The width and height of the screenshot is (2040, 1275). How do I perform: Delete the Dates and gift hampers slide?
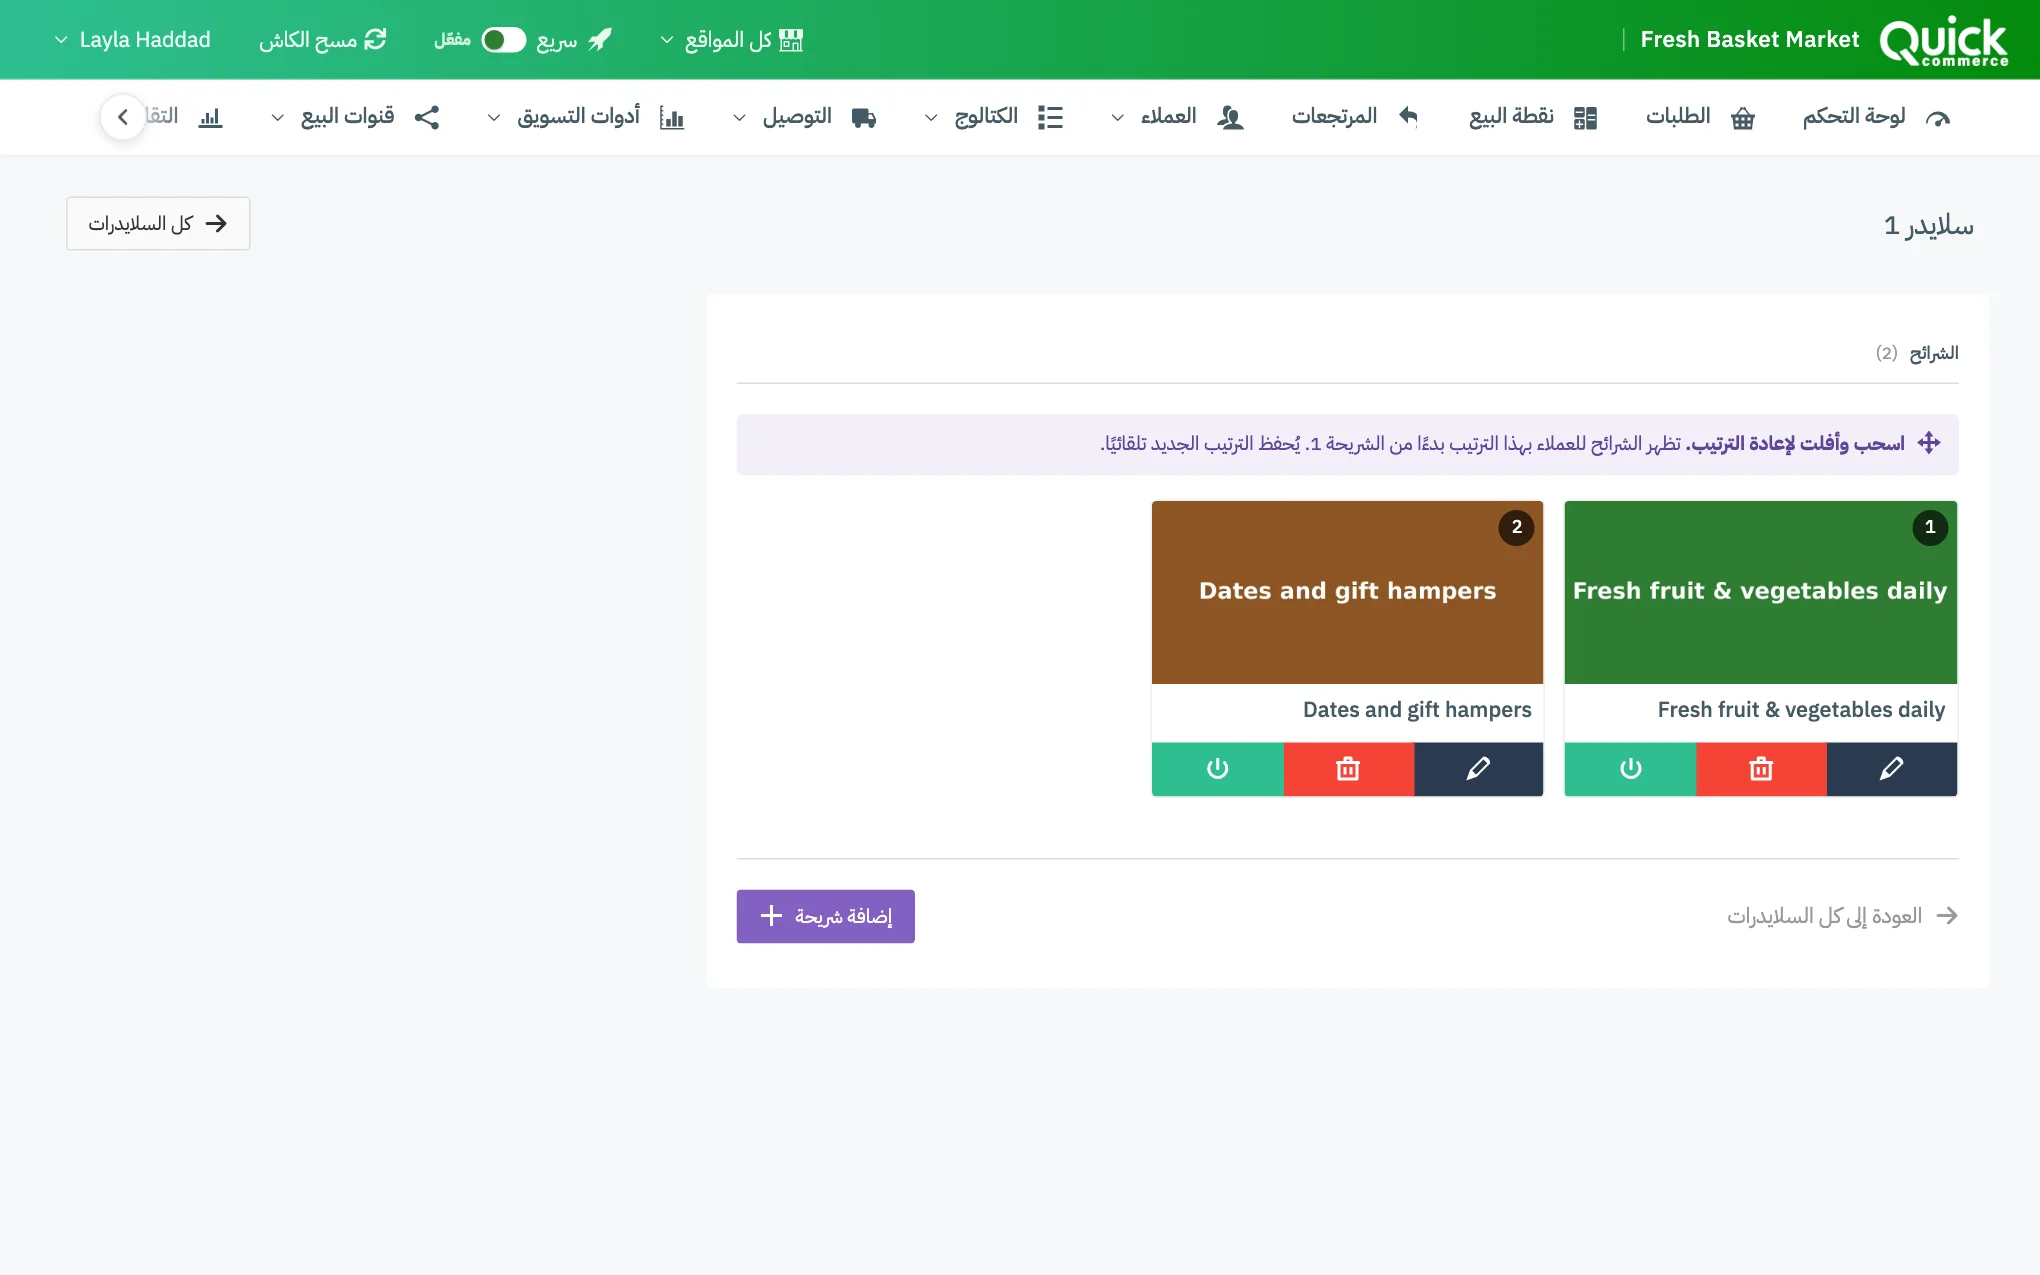click(x=1348, y=769)
